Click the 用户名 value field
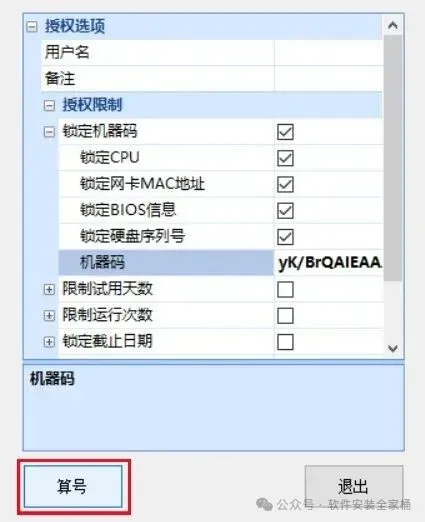This screenshot has height=522, width=425. point(329,53)
